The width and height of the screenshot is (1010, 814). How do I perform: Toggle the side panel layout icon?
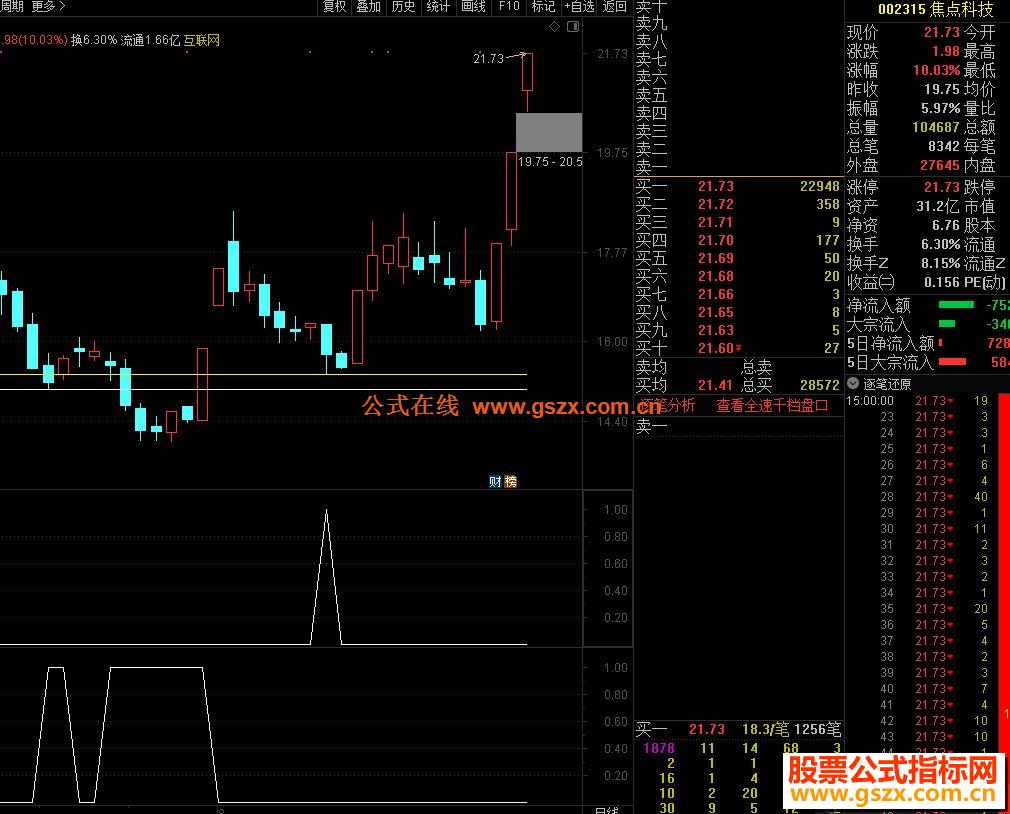pyautogui.click(x=573, y=26)
